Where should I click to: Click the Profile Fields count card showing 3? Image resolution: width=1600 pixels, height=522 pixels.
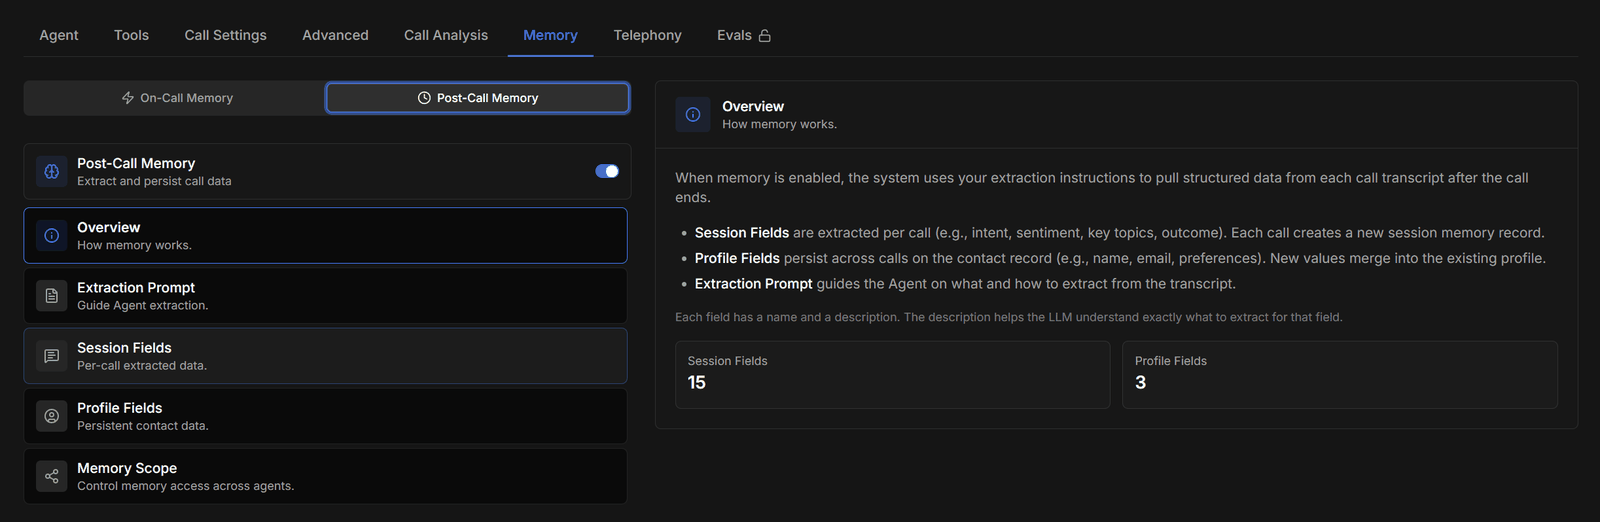[x=1340, y=375]
